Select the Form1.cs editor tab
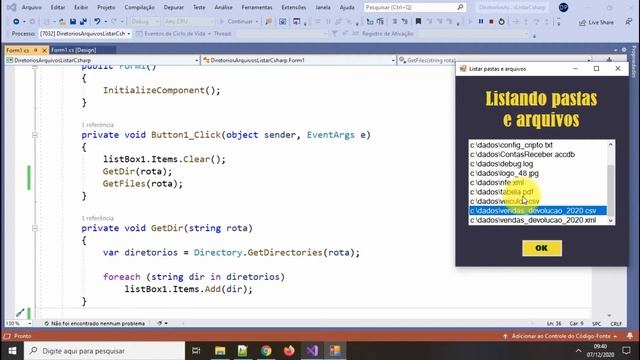This screenshot has height=360, width=640. click(x=18, y=50)
